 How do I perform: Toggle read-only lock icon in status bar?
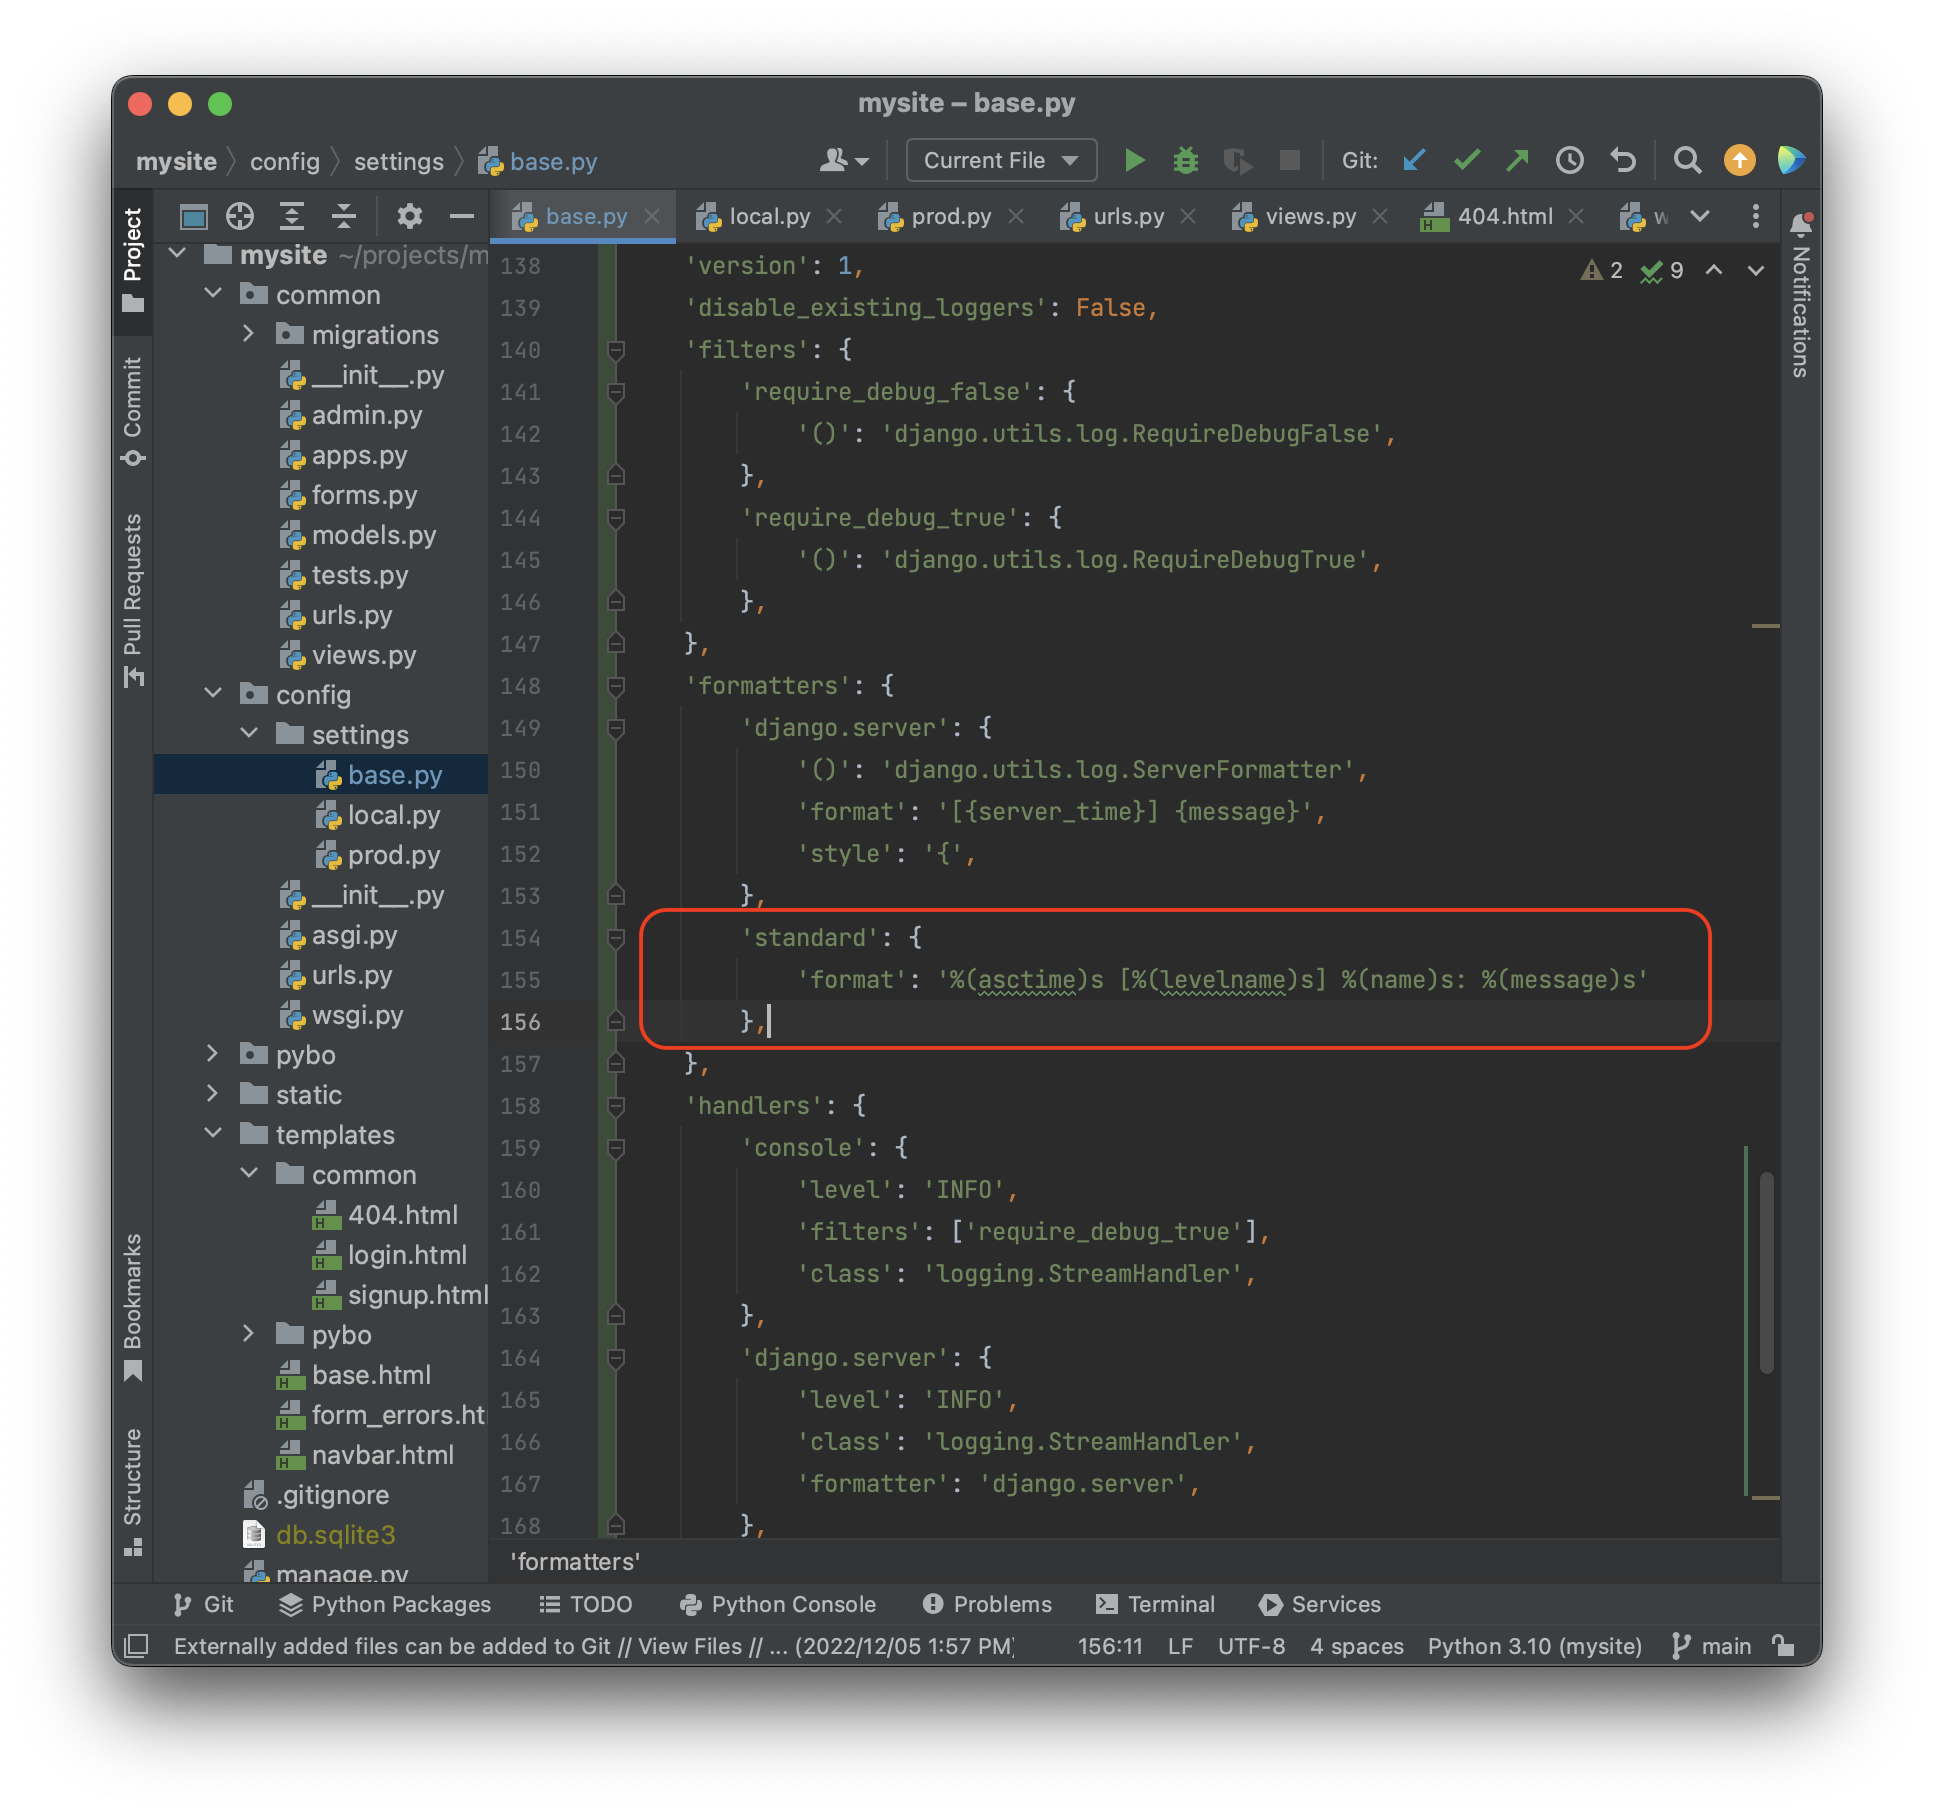click(1783, 1646)
